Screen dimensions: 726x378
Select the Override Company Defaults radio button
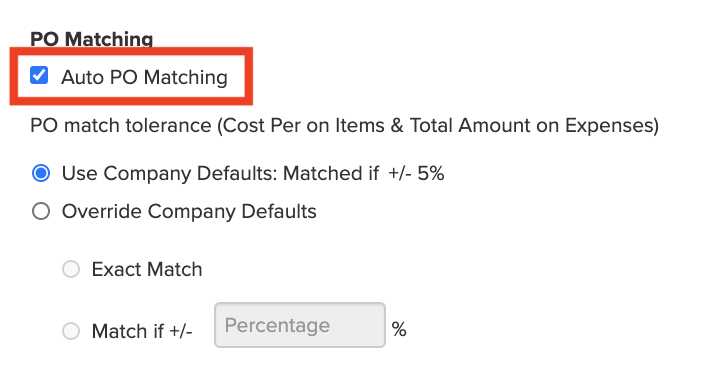pos(41,211)
